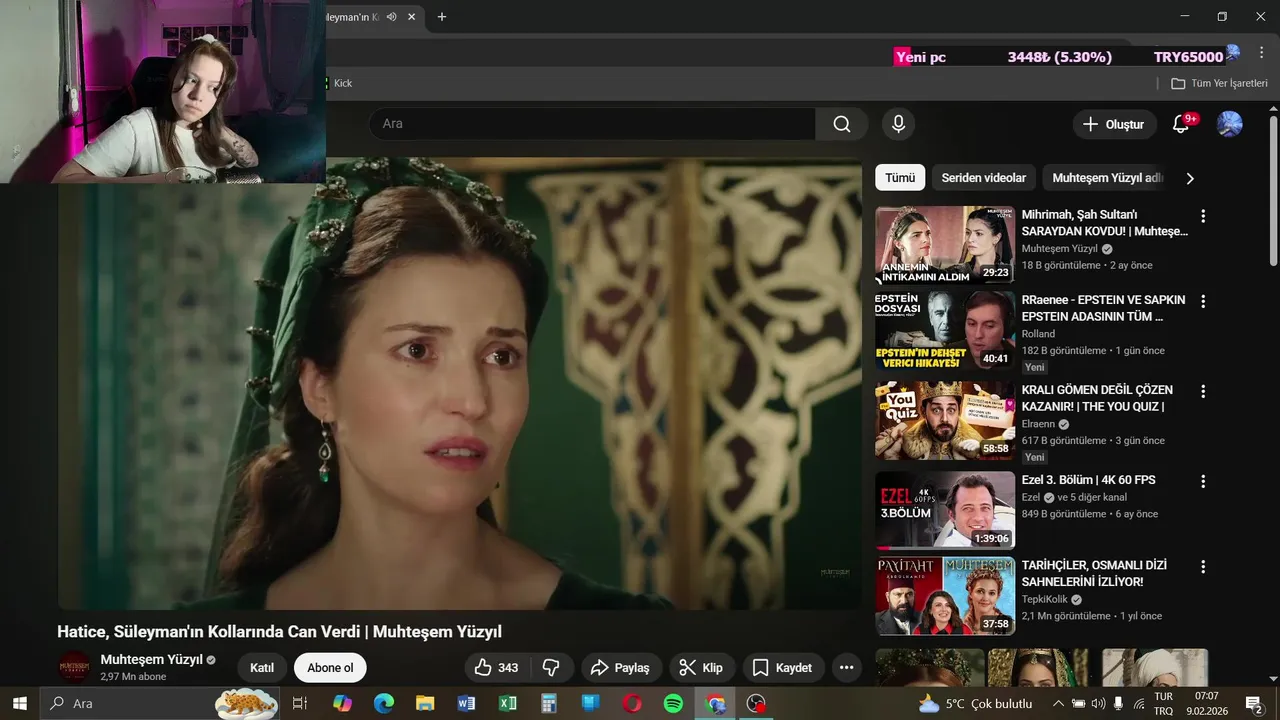Open title Ezel 3. Bölüm | 4K 60 FPS
Viewport: 1280px width, 720px height.
coord(1088,480)
